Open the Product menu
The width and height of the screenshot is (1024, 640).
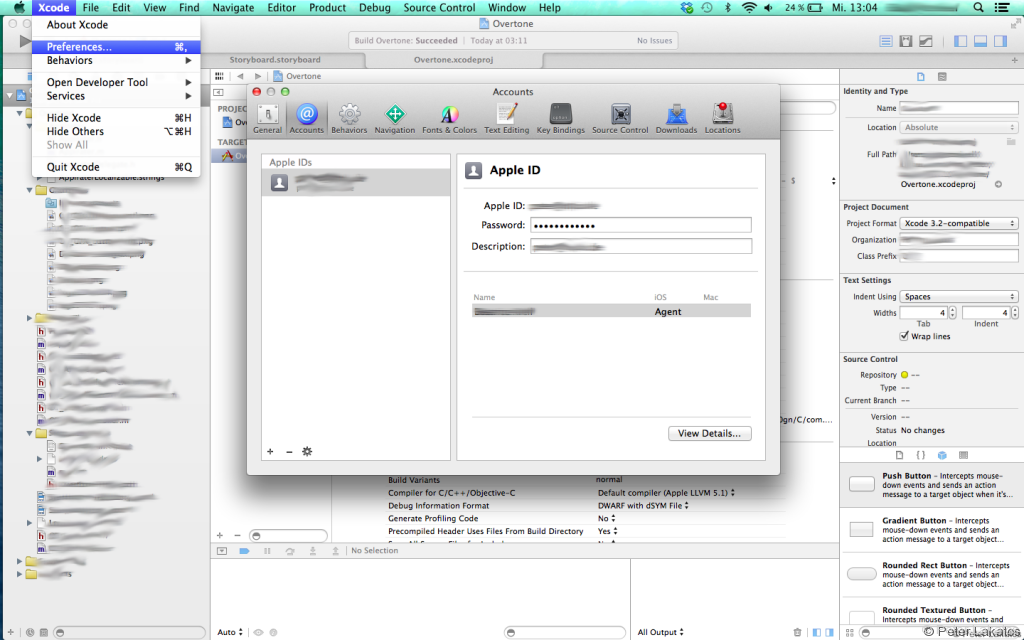327,8
